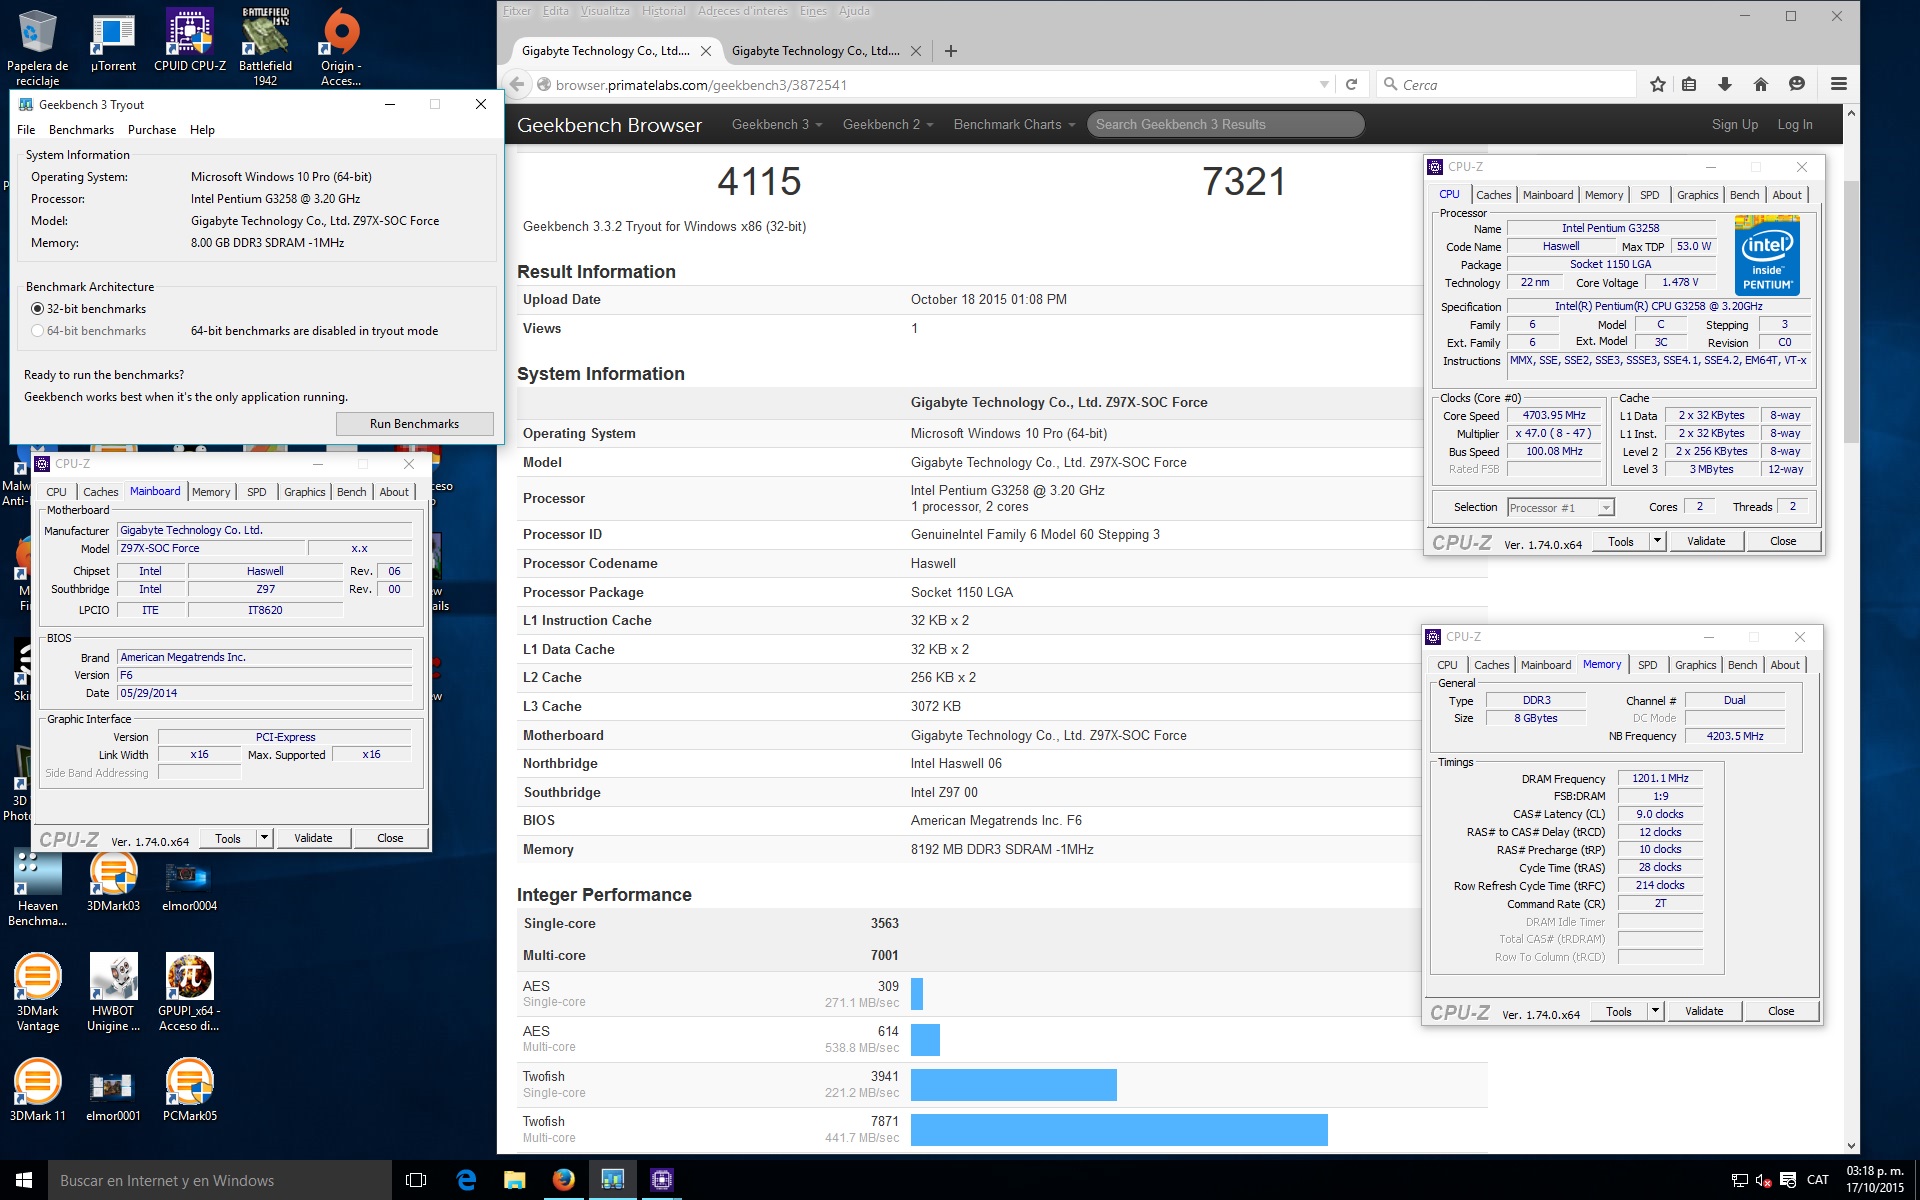
Task: Click the Firefox Cerca search box
Action: [x=1505, y=85]
